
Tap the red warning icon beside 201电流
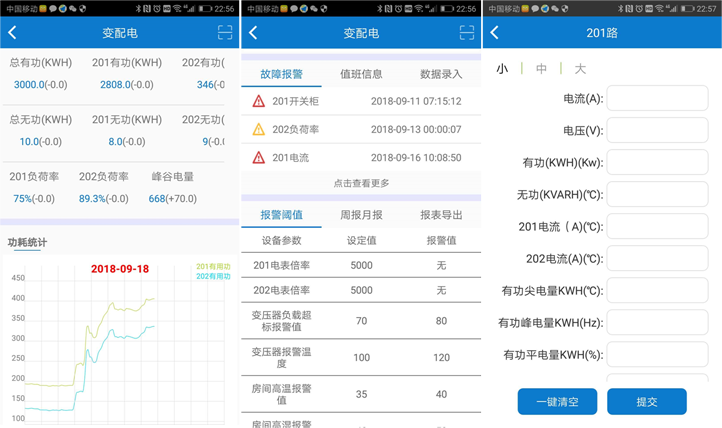pyautogui.click(x=259, y=158)
